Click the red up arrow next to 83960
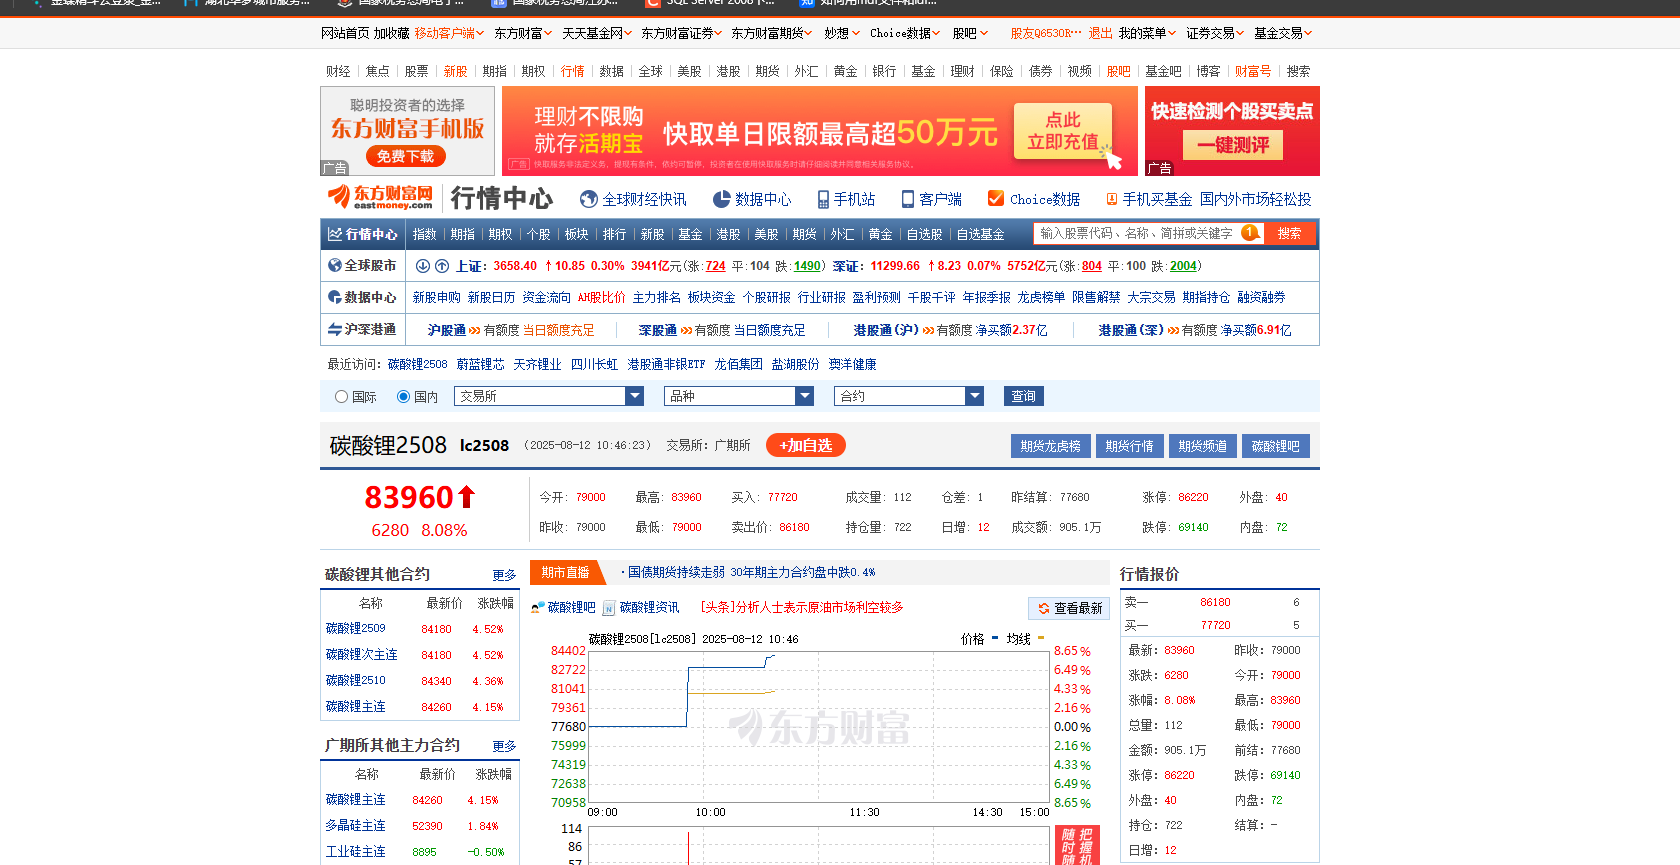 pyautogui.click(x=466, y=496)
